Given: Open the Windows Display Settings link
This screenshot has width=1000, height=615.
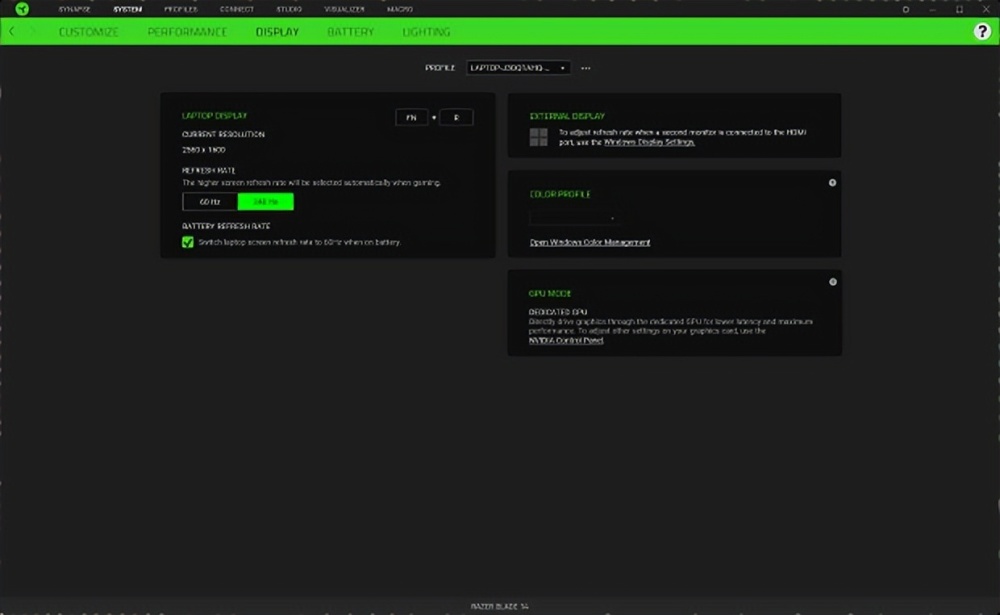Looking at the screenshot, I should (649, 142).
